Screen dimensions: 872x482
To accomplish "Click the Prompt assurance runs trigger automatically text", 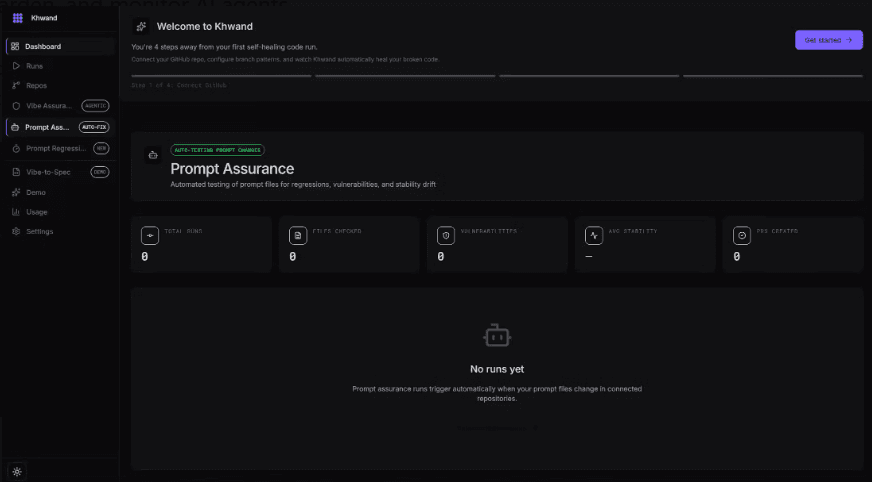I will (497, 394).
